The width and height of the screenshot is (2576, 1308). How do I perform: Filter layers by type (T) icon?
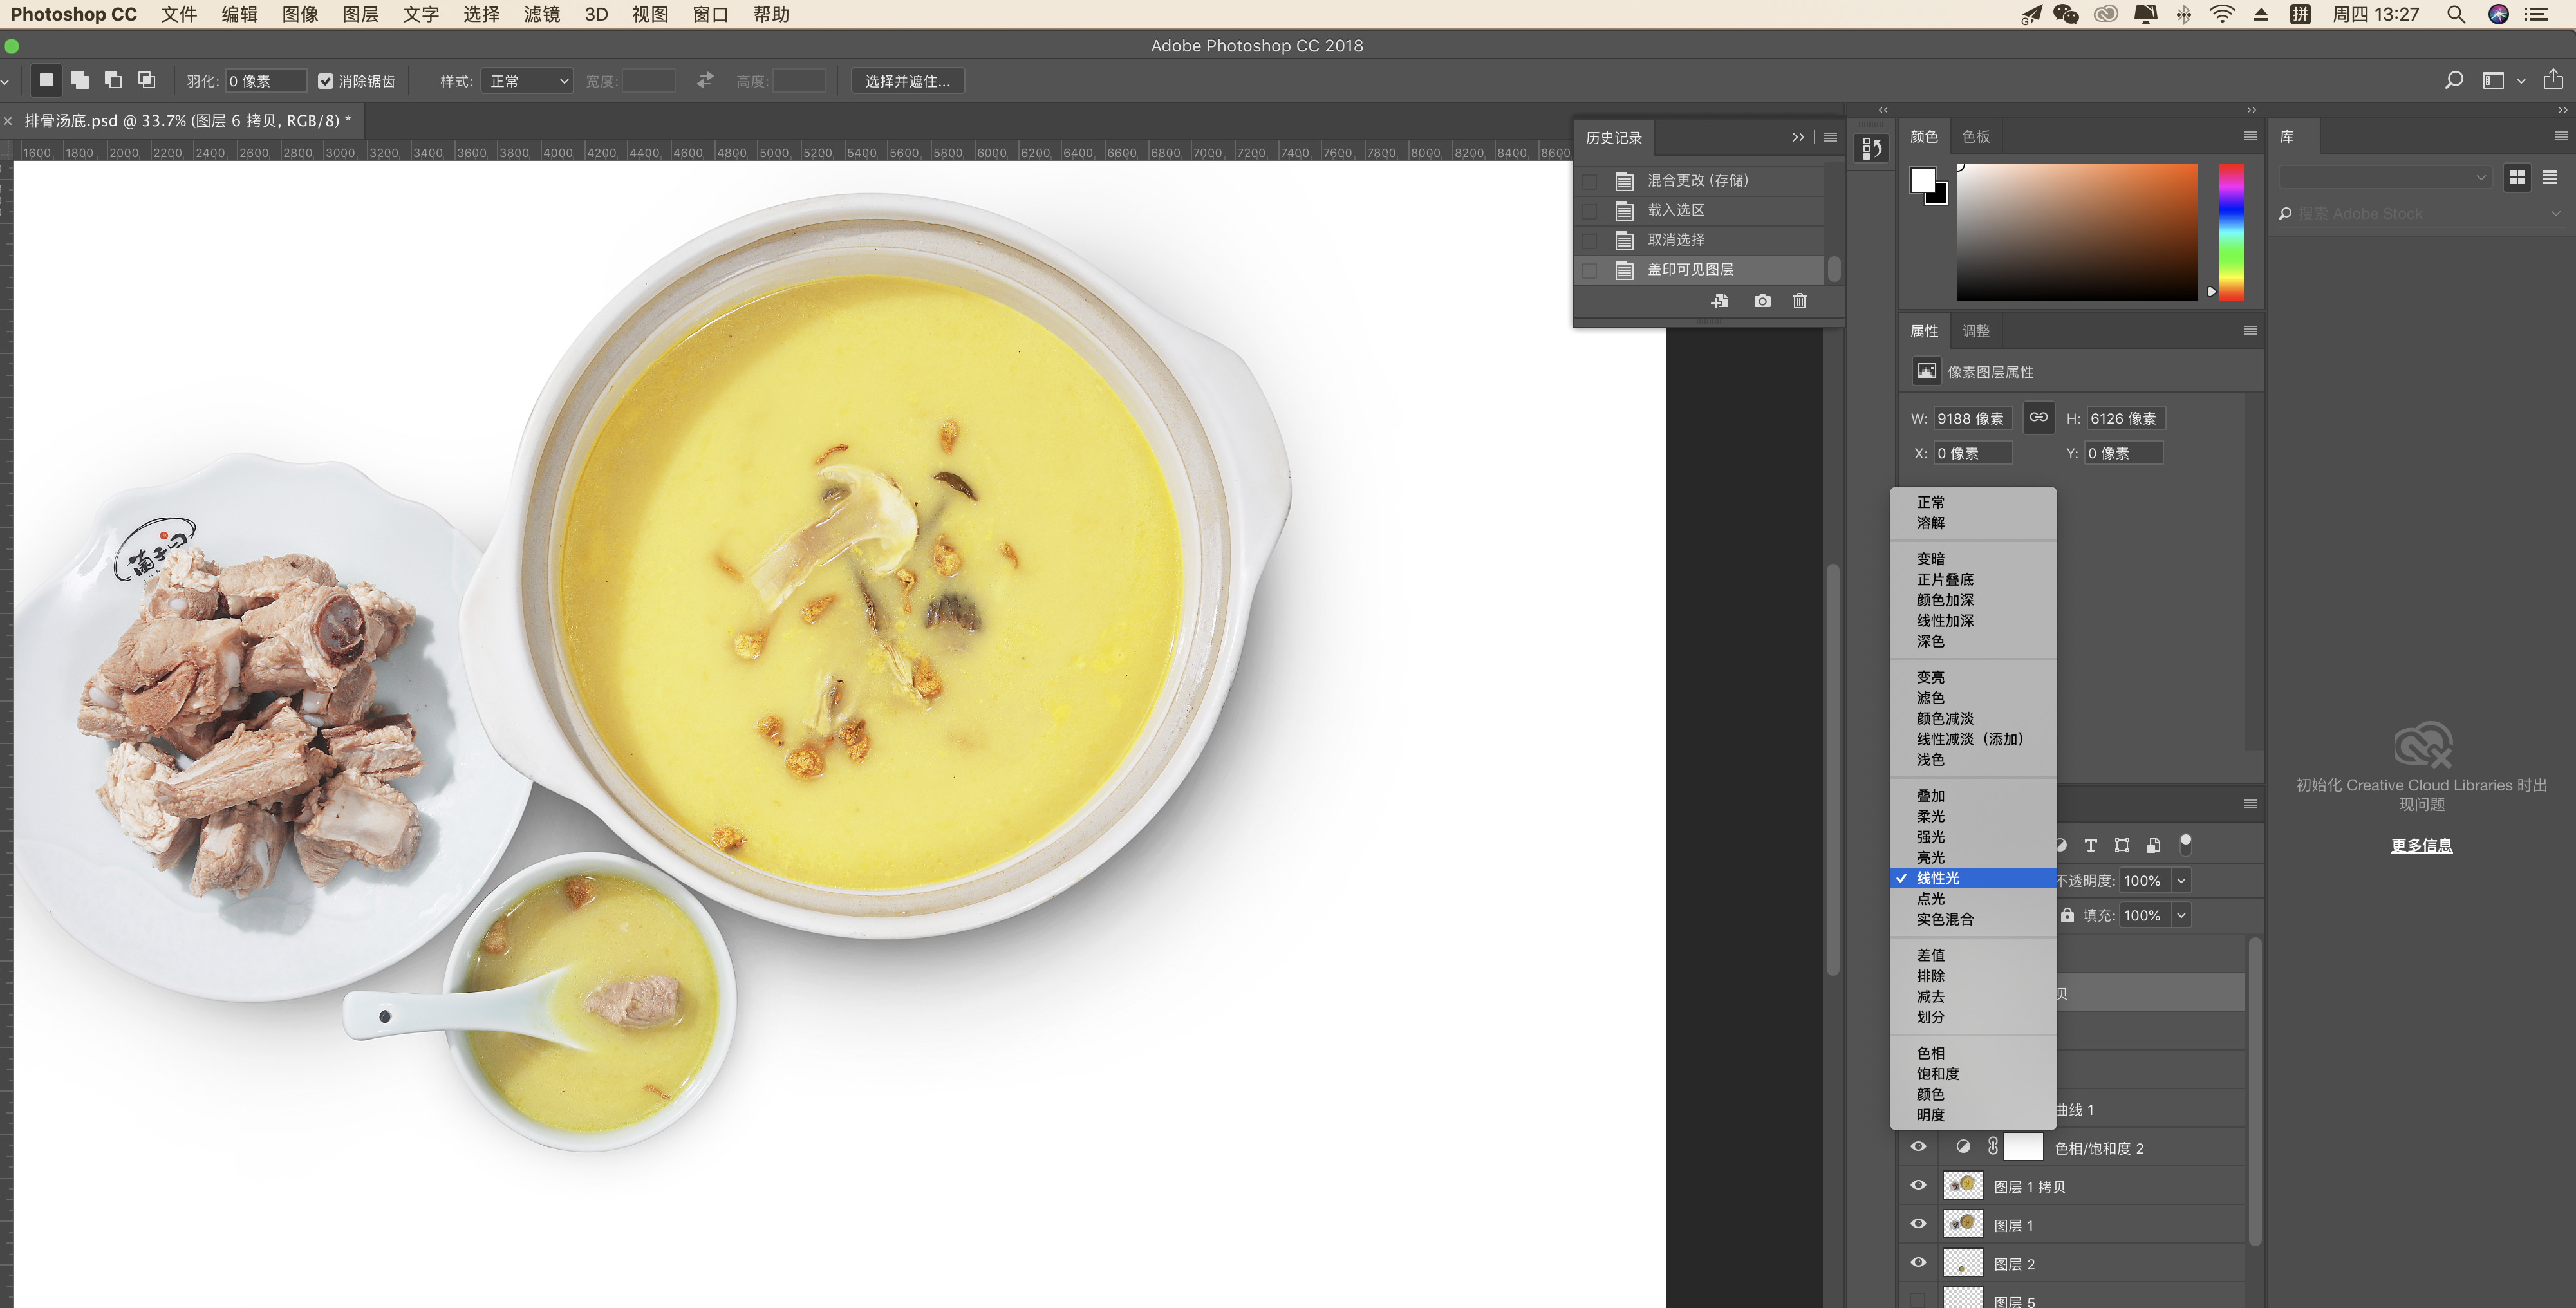point(2090,845)
